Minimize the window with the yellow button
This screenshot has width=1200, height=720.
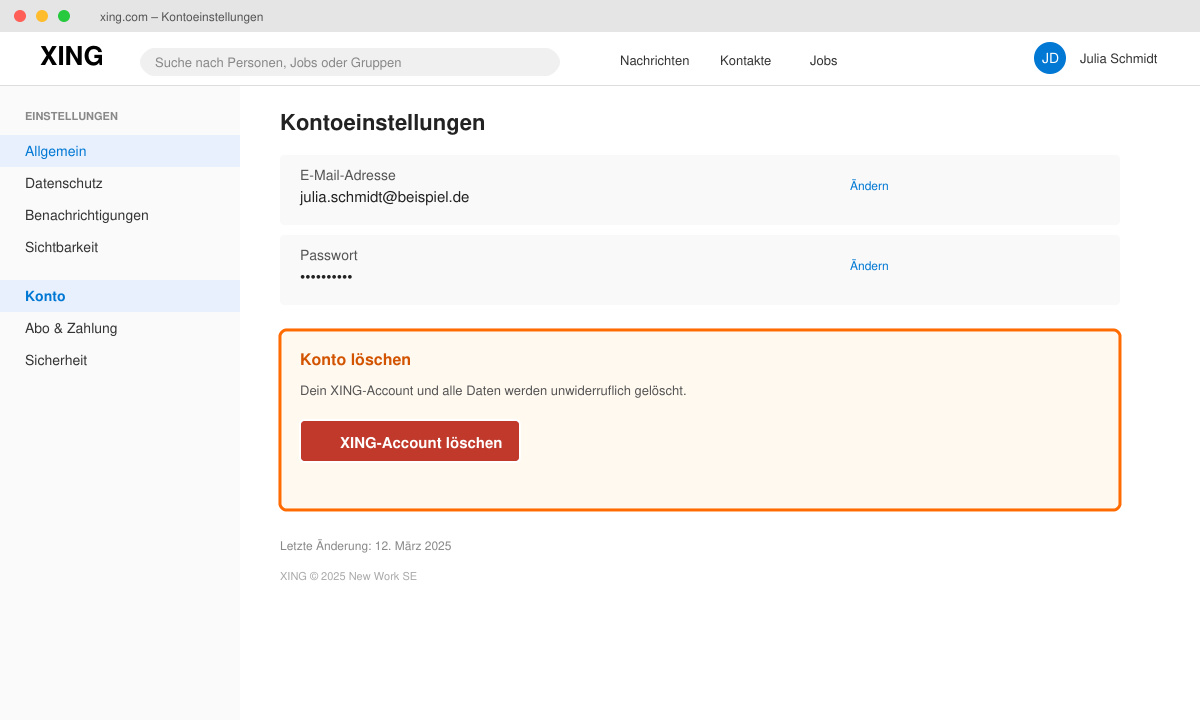coord(42,16)
